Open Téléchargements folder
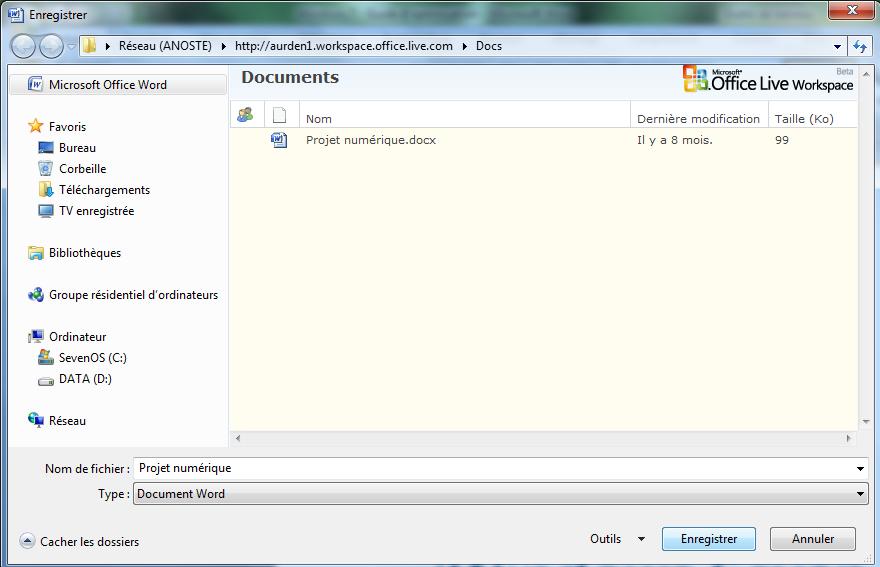880x567 pixels. point(104,190)
